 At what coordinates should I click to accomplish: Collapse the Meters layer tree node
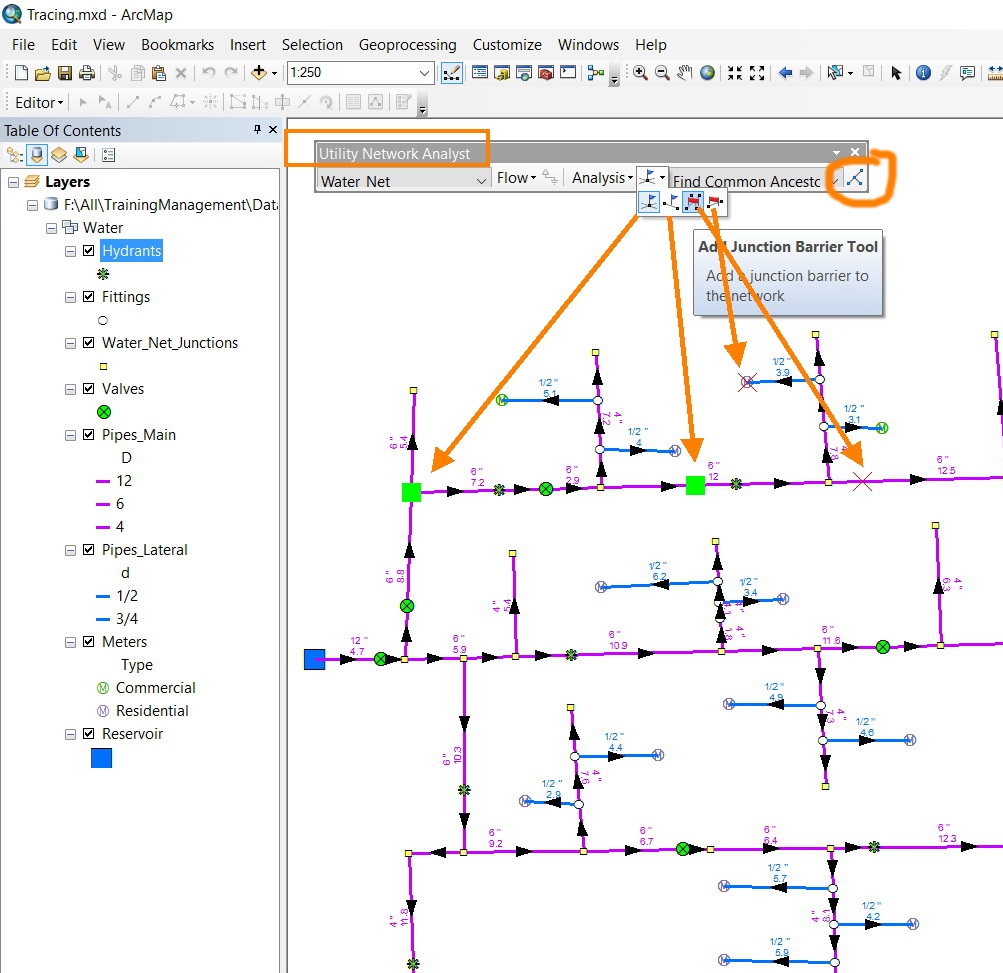[71, 642]
